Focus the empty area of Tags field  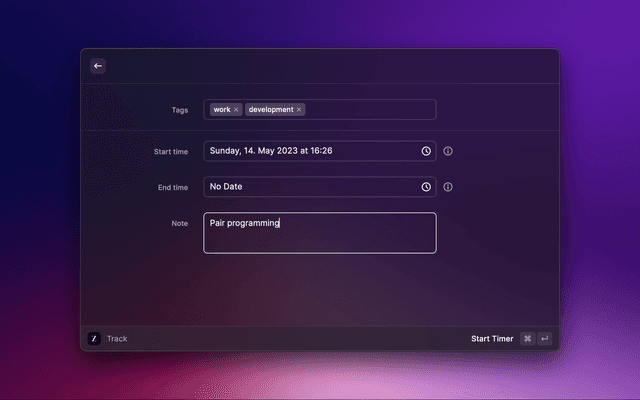[370, 110]
